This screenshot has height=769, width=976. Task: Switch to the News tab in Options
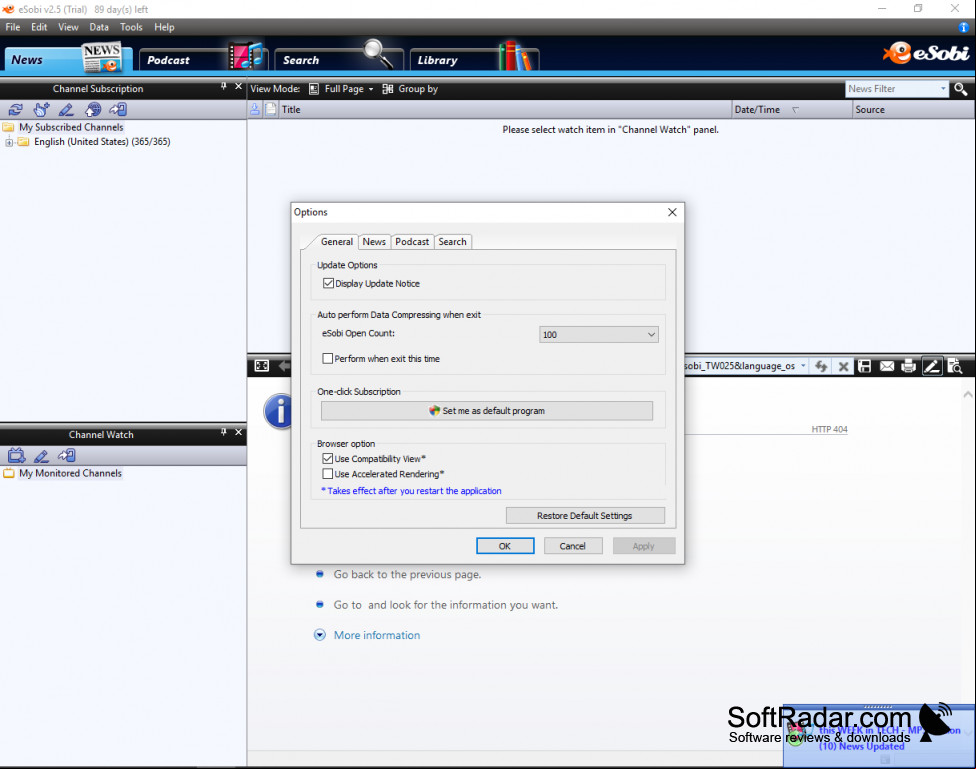click(374, 242)
